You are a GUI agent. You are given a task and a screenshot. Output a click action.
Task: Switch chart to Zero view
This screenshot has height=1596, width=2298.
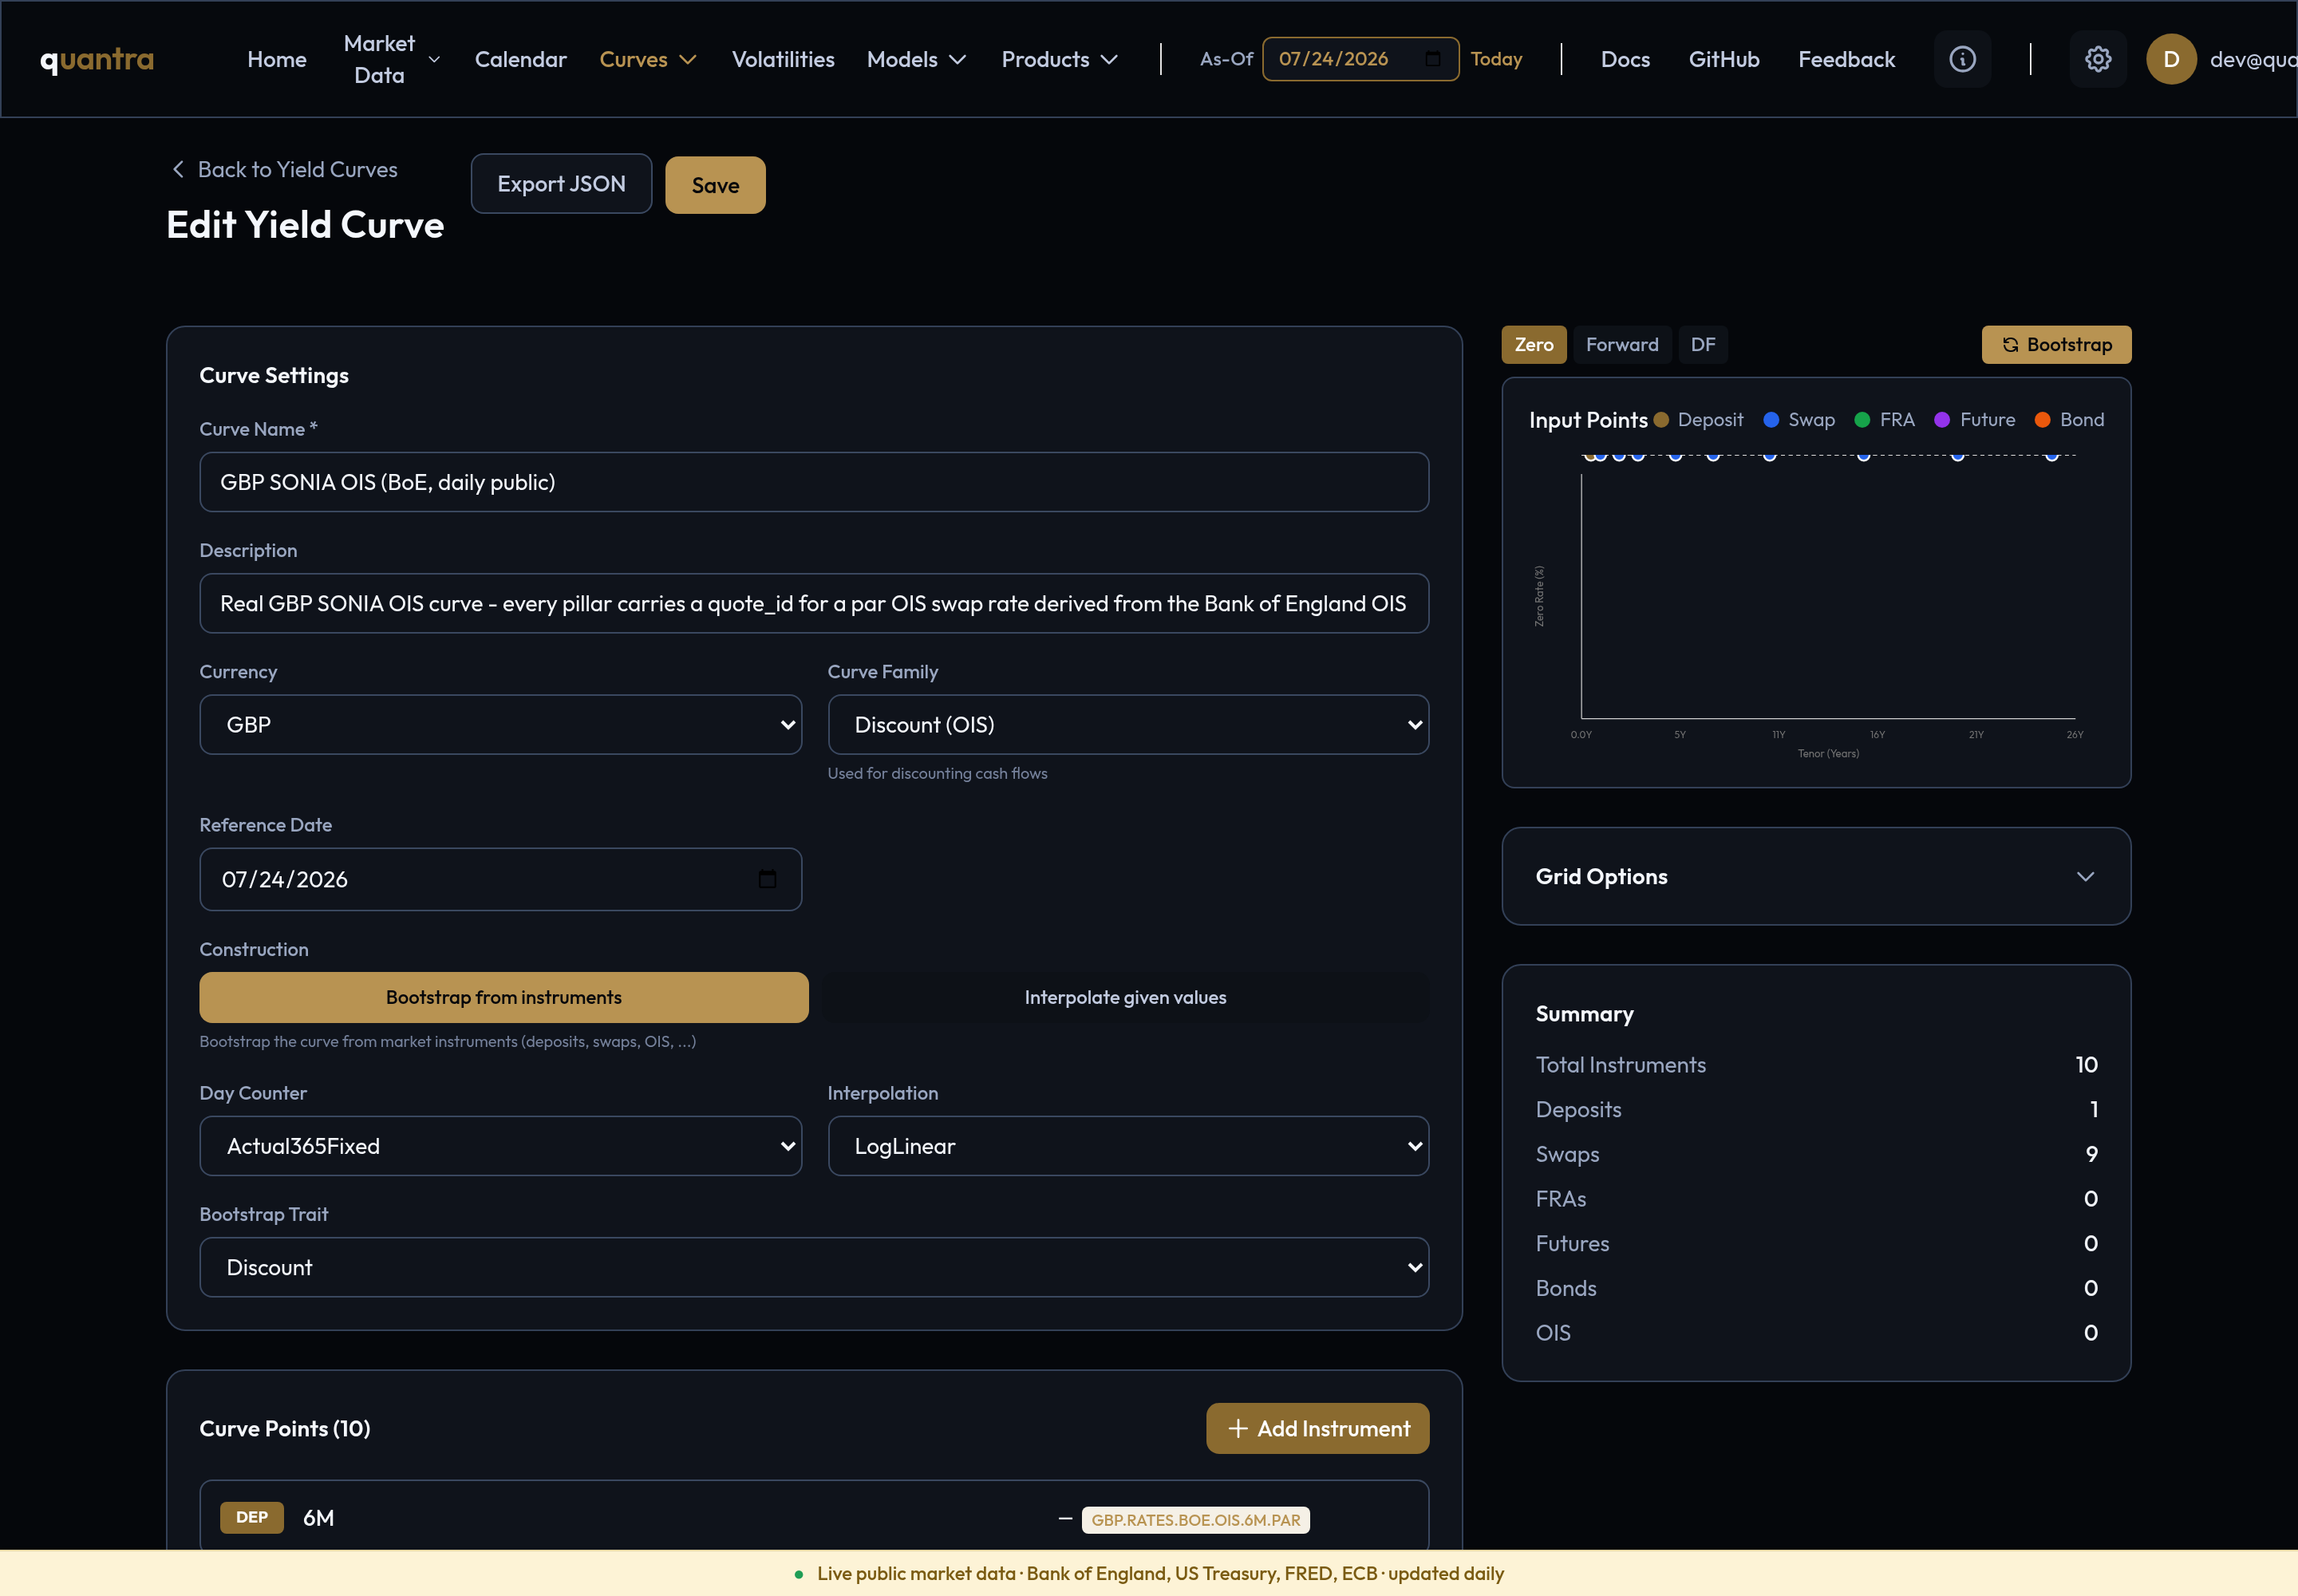[1534, 345]
